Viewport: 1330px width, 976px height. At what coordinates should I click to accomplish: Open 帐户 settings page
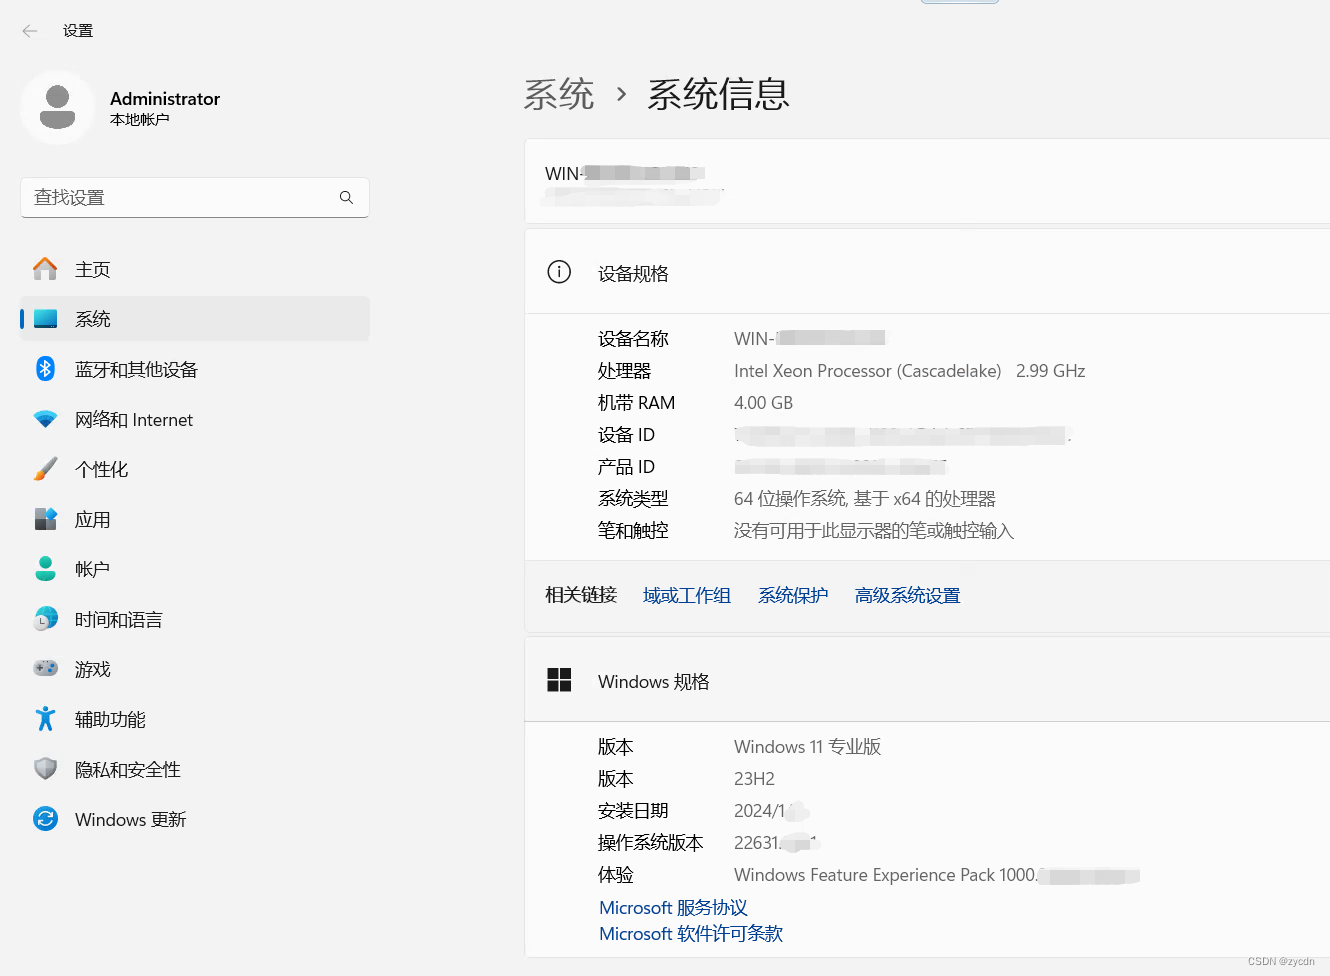(x=195, y=569)
